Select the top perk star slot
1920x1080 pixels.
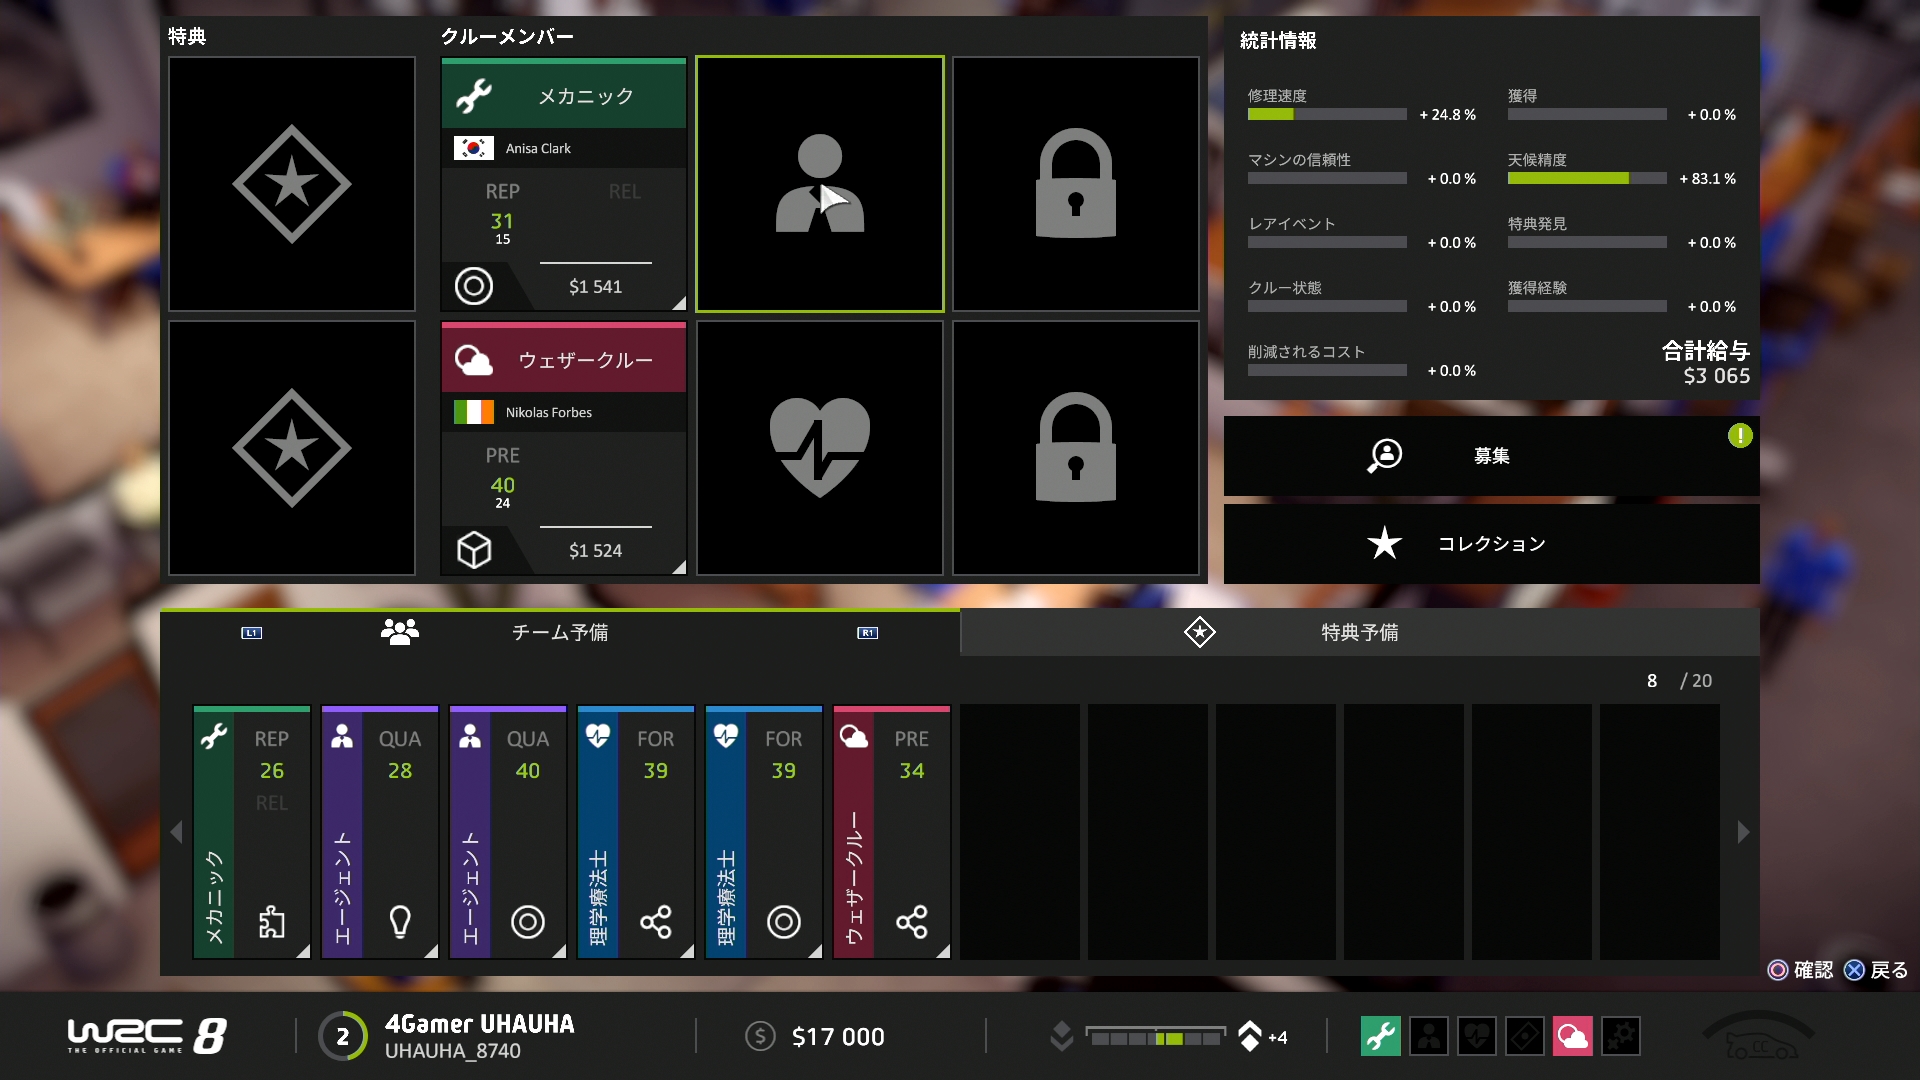click(x=291, y=184)
